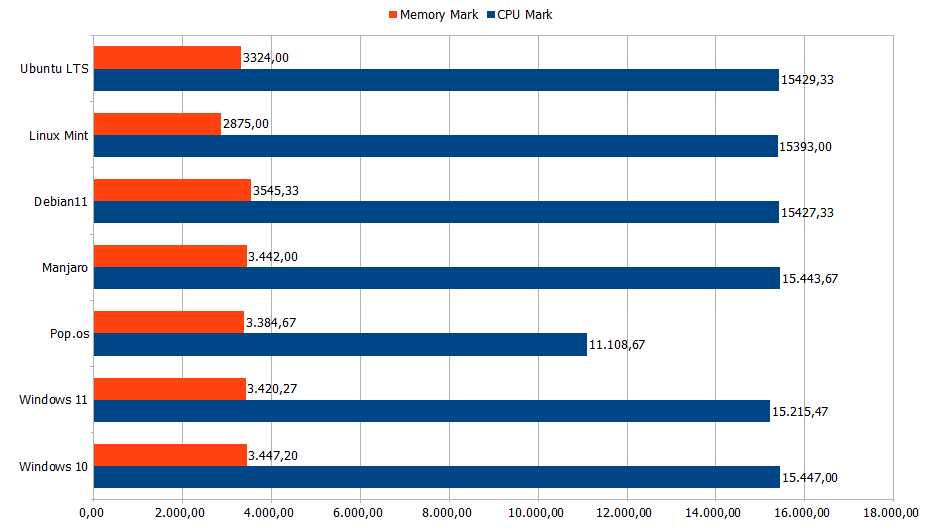Click the 15.443,67 data label
This screenshot has width=943, height=530.
[x=810, y=279]
